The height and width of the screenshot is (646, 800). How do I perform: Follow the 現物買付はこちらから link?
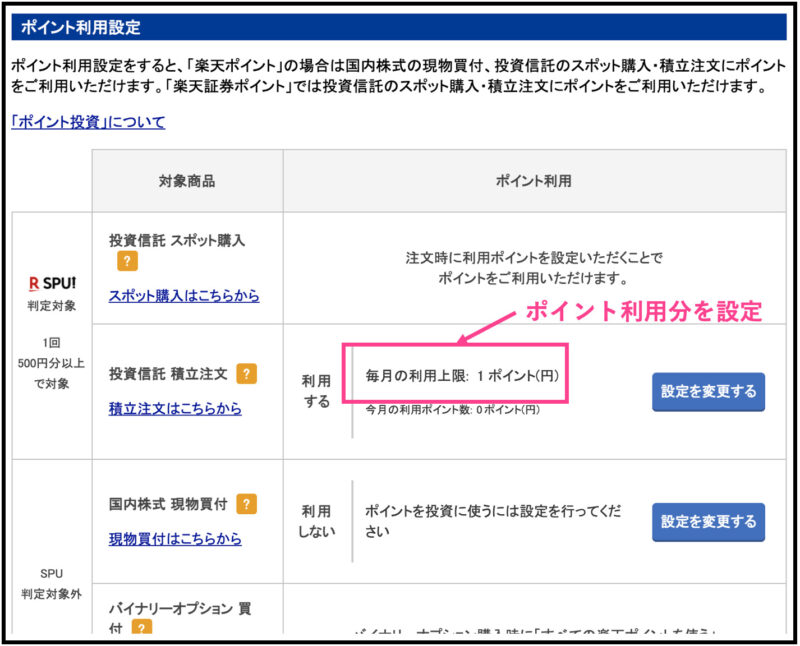pyautogui.click(x=175, y=538)
